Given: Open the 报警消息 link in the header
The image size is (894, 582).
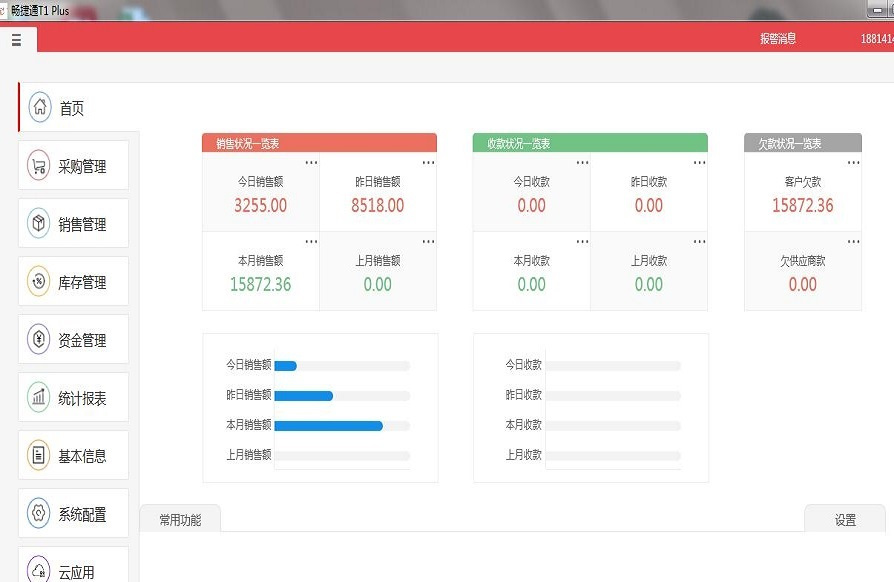Looking at the screenshot, I should click(x=778, y=39).
